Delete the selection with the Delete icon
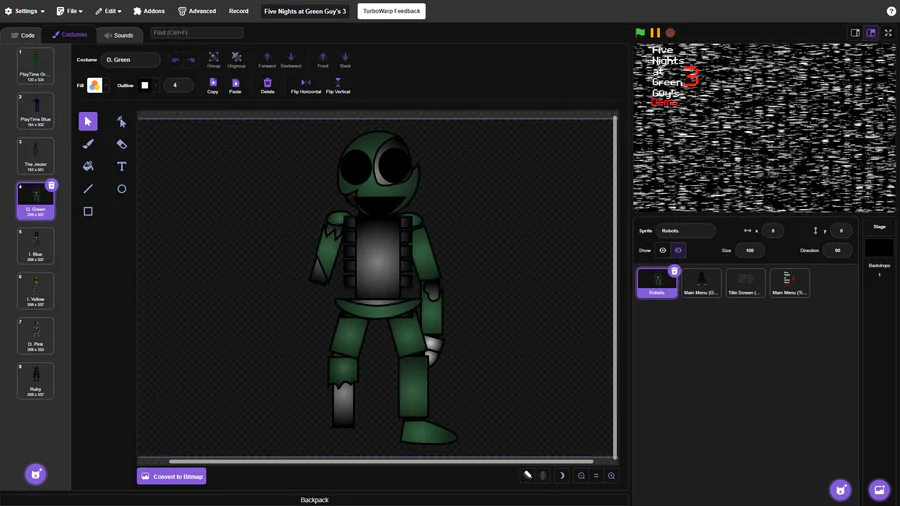The width and height of the screenshot is (900, 506). pos(267,83)
